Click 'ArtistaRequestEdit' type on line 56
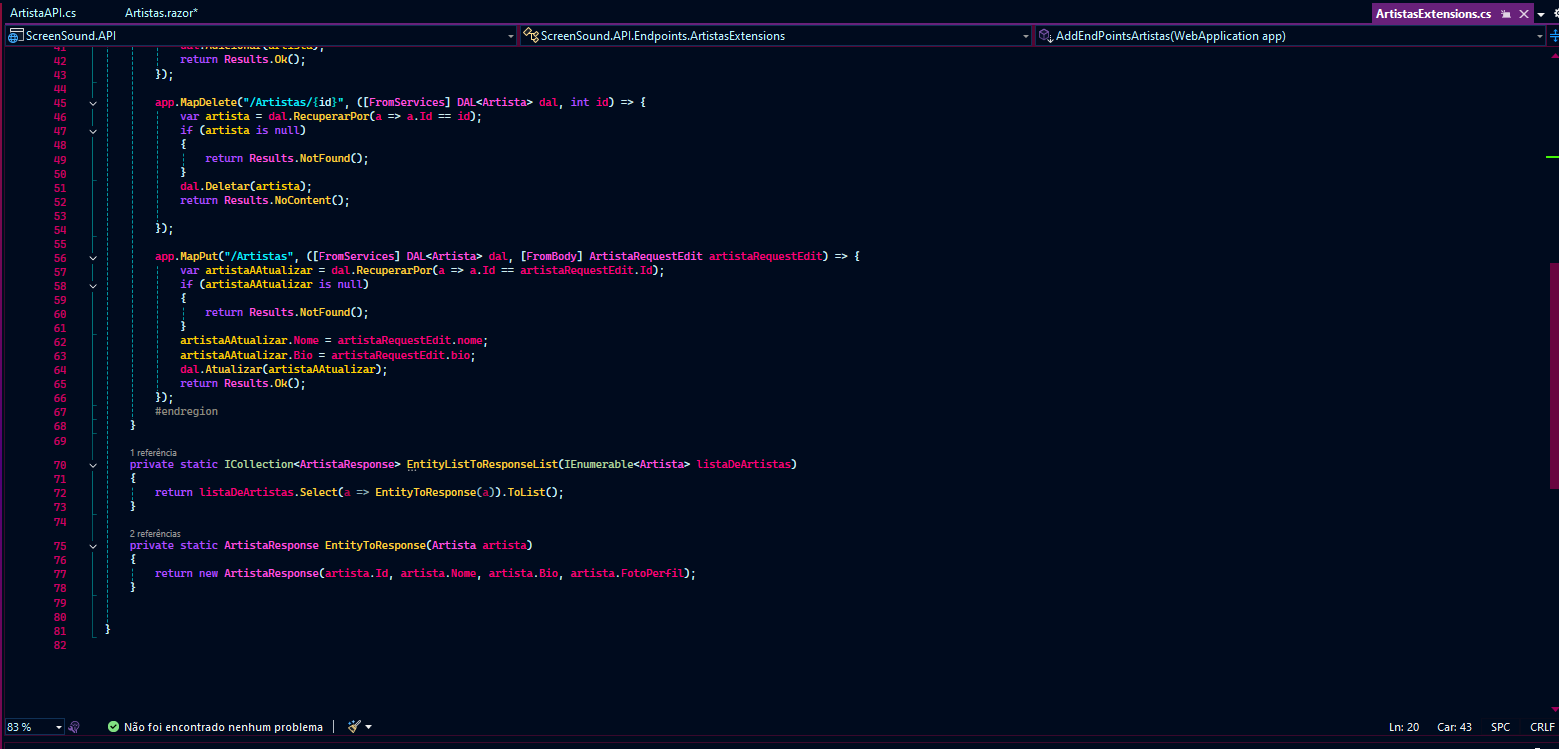1559x749 pixels. tap(646, 257)
